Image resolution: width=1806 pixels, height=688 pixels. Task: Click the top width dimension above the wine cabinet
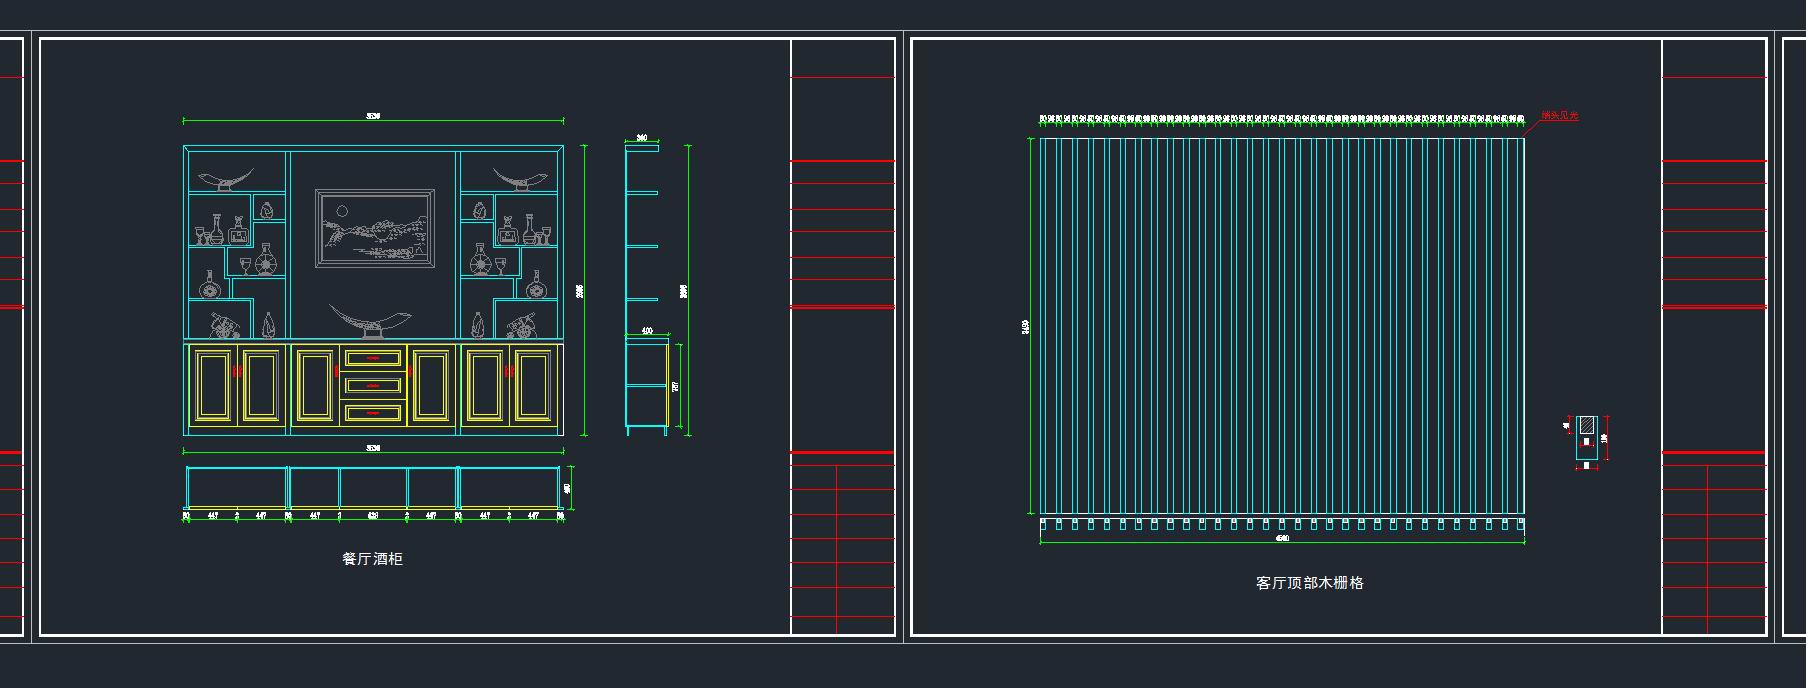pos(373,120)
